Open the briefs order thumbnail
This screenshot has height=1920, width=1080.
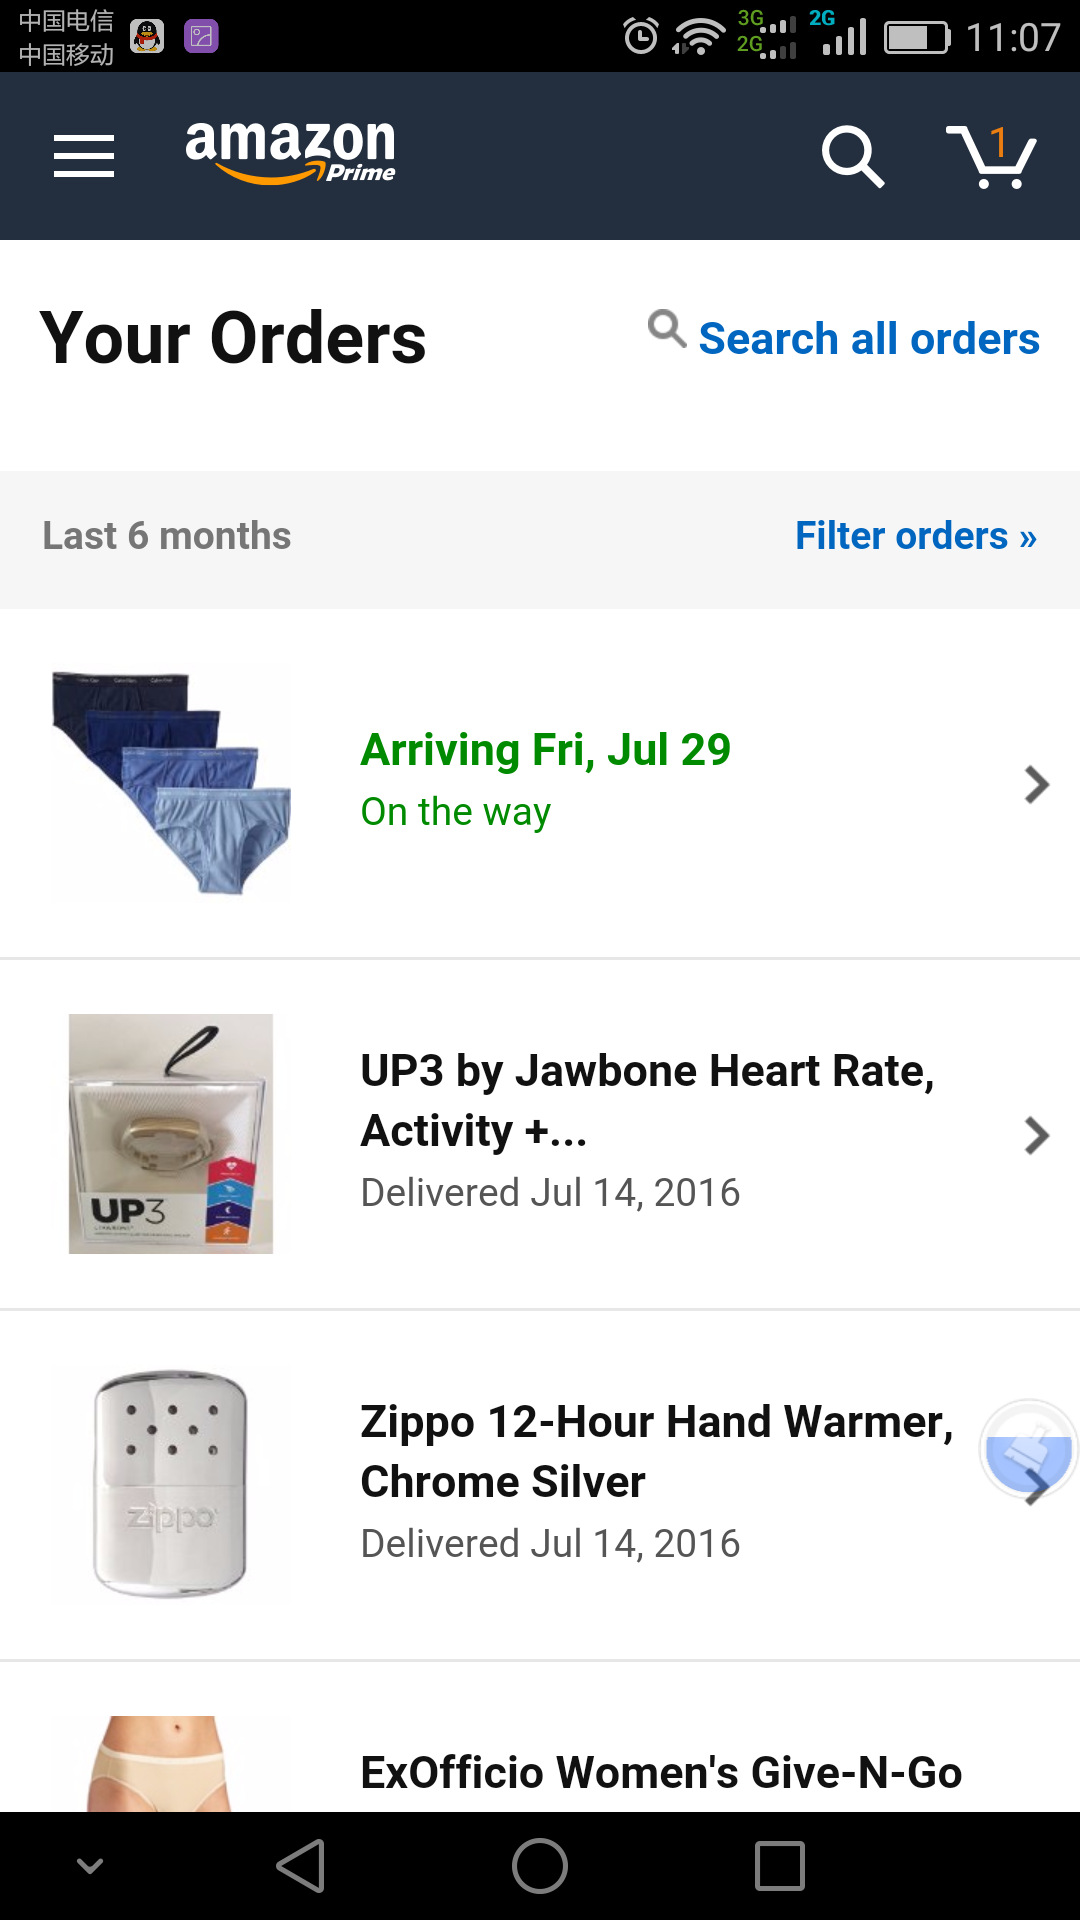(x=171, y=784)
